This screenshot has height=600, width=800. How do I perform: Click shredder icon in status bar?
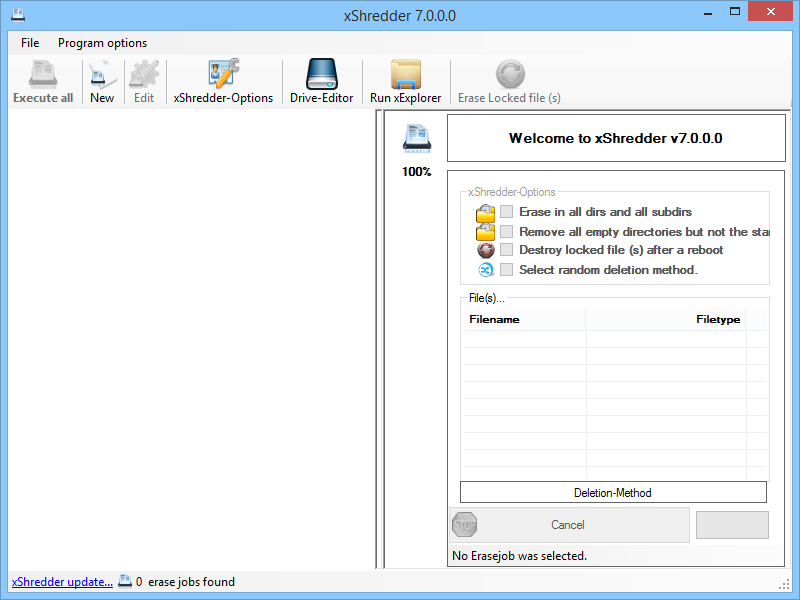pyautogui.click(x=125, y=581)
